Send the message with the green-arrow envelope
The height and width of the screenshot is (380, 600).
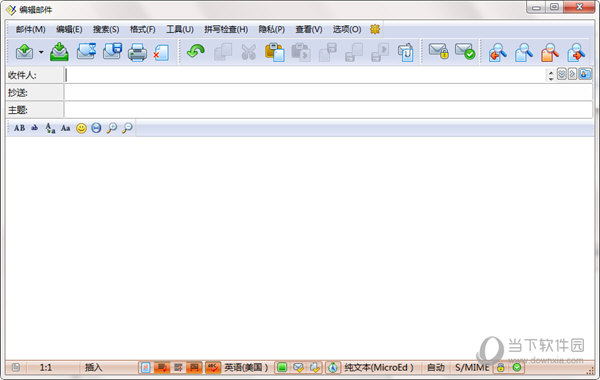click(x=24, y=52)
